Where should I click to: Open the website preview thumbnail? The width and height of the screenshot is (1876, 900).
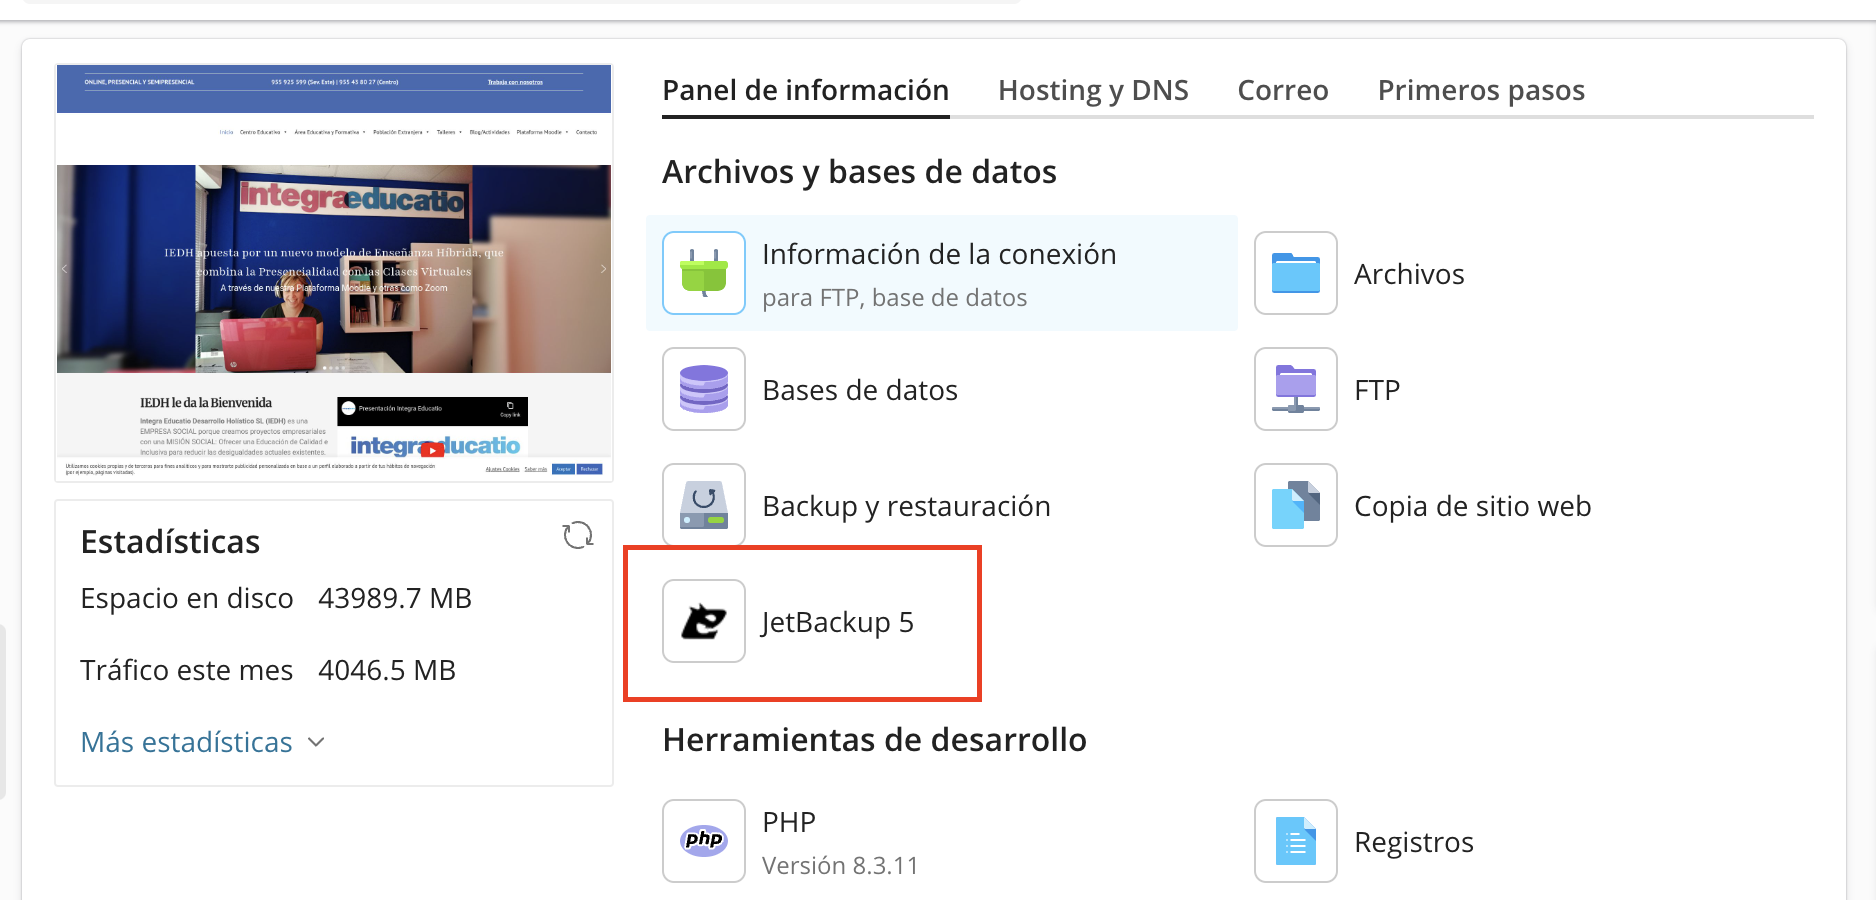click(334, 273)
